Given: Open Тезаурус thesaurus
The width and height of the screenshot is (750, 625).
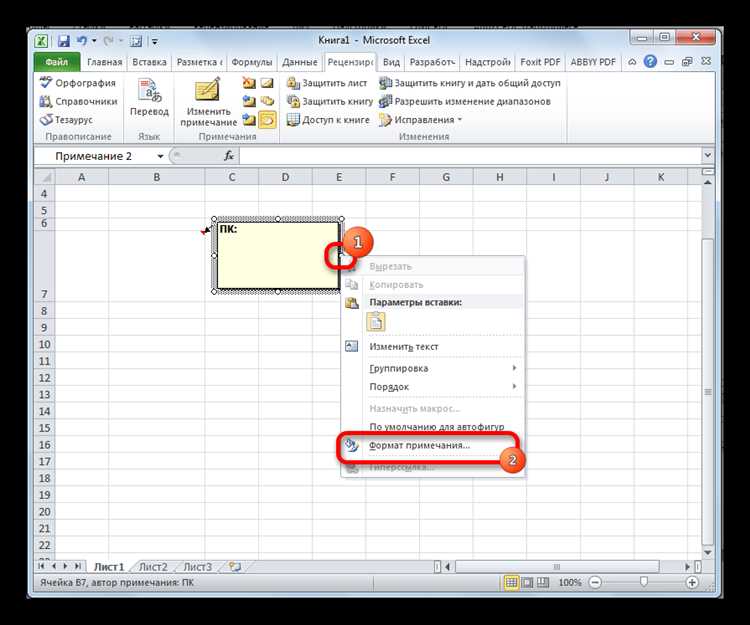Looking at the screenshot, I should 66,120.
